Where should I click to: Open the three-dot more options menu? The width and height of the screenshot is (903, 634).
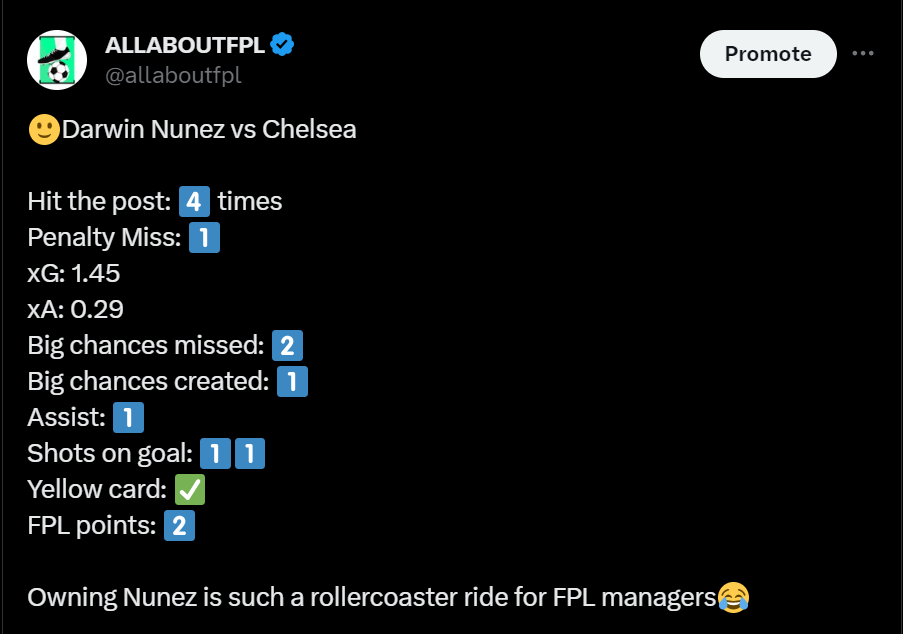[863, 53]
